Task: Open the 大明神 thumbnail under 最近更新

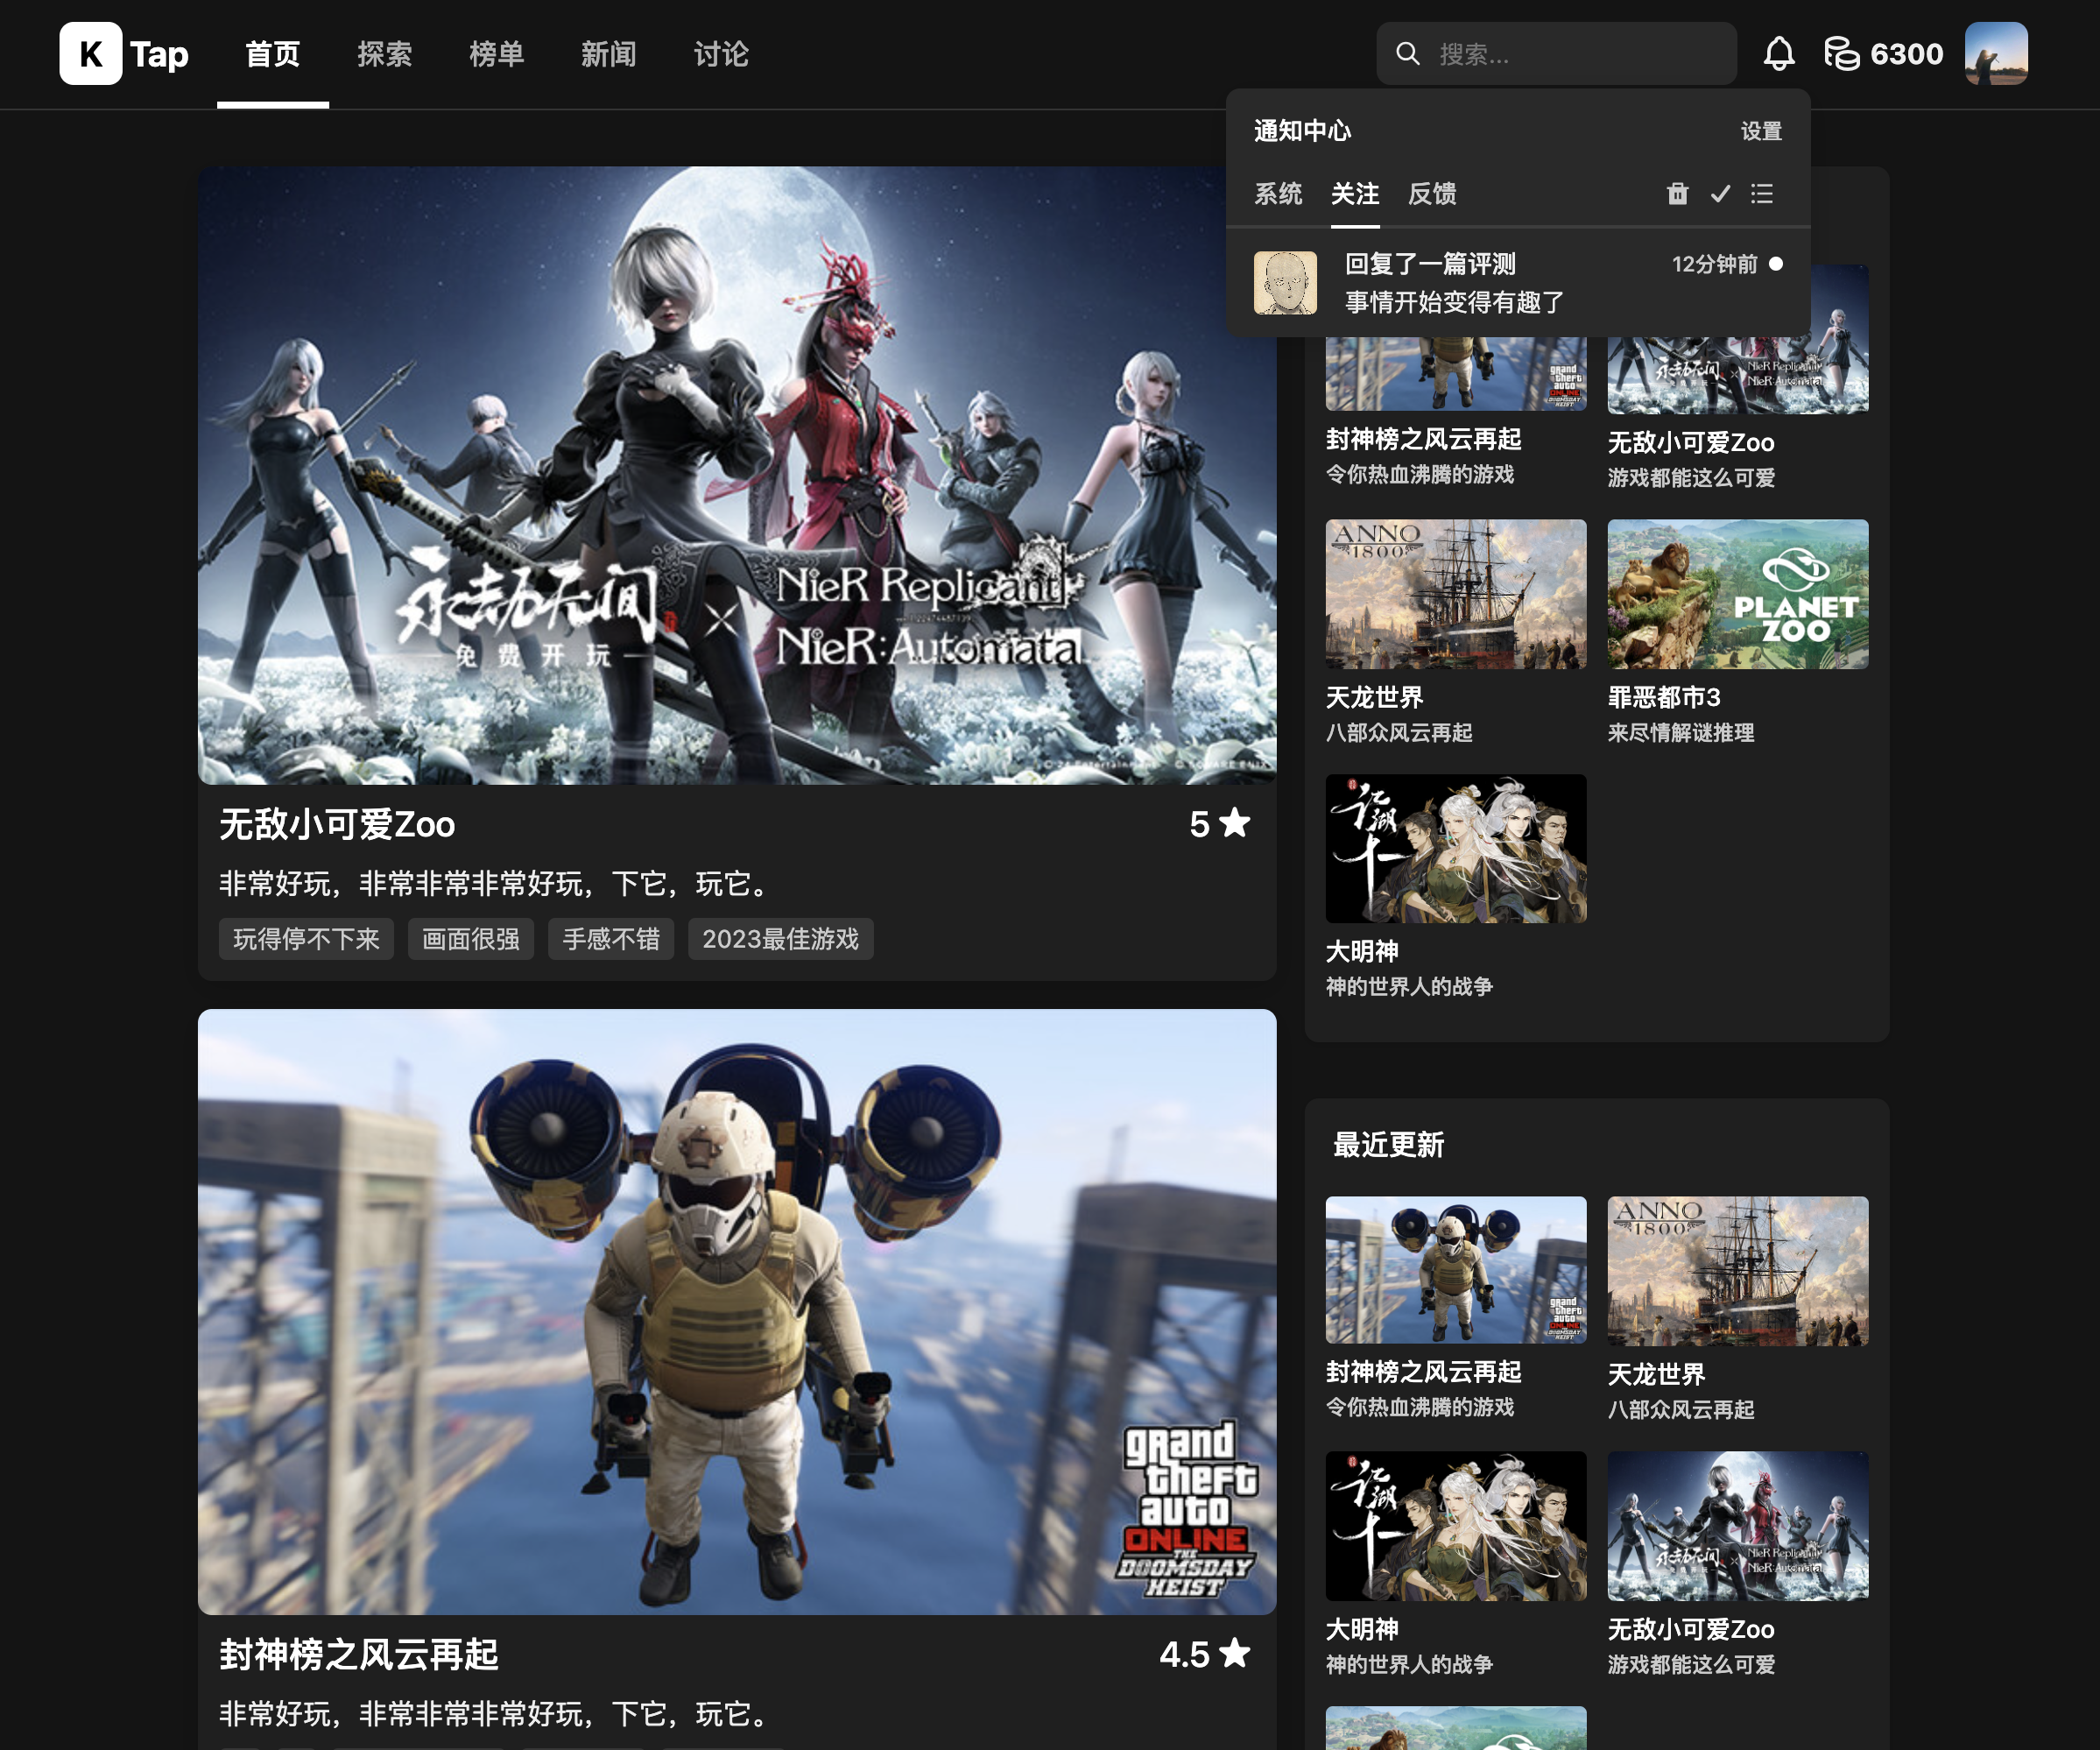Action: pos(1455,1525)
